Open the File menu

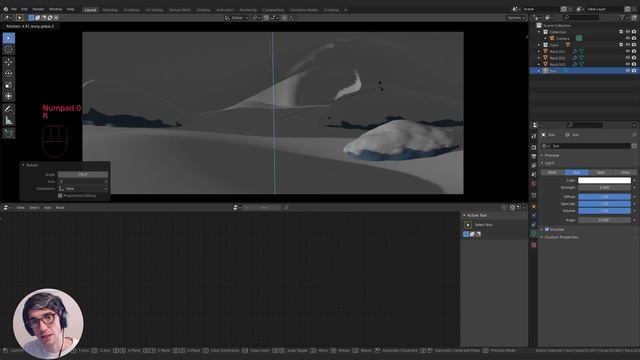14,9
